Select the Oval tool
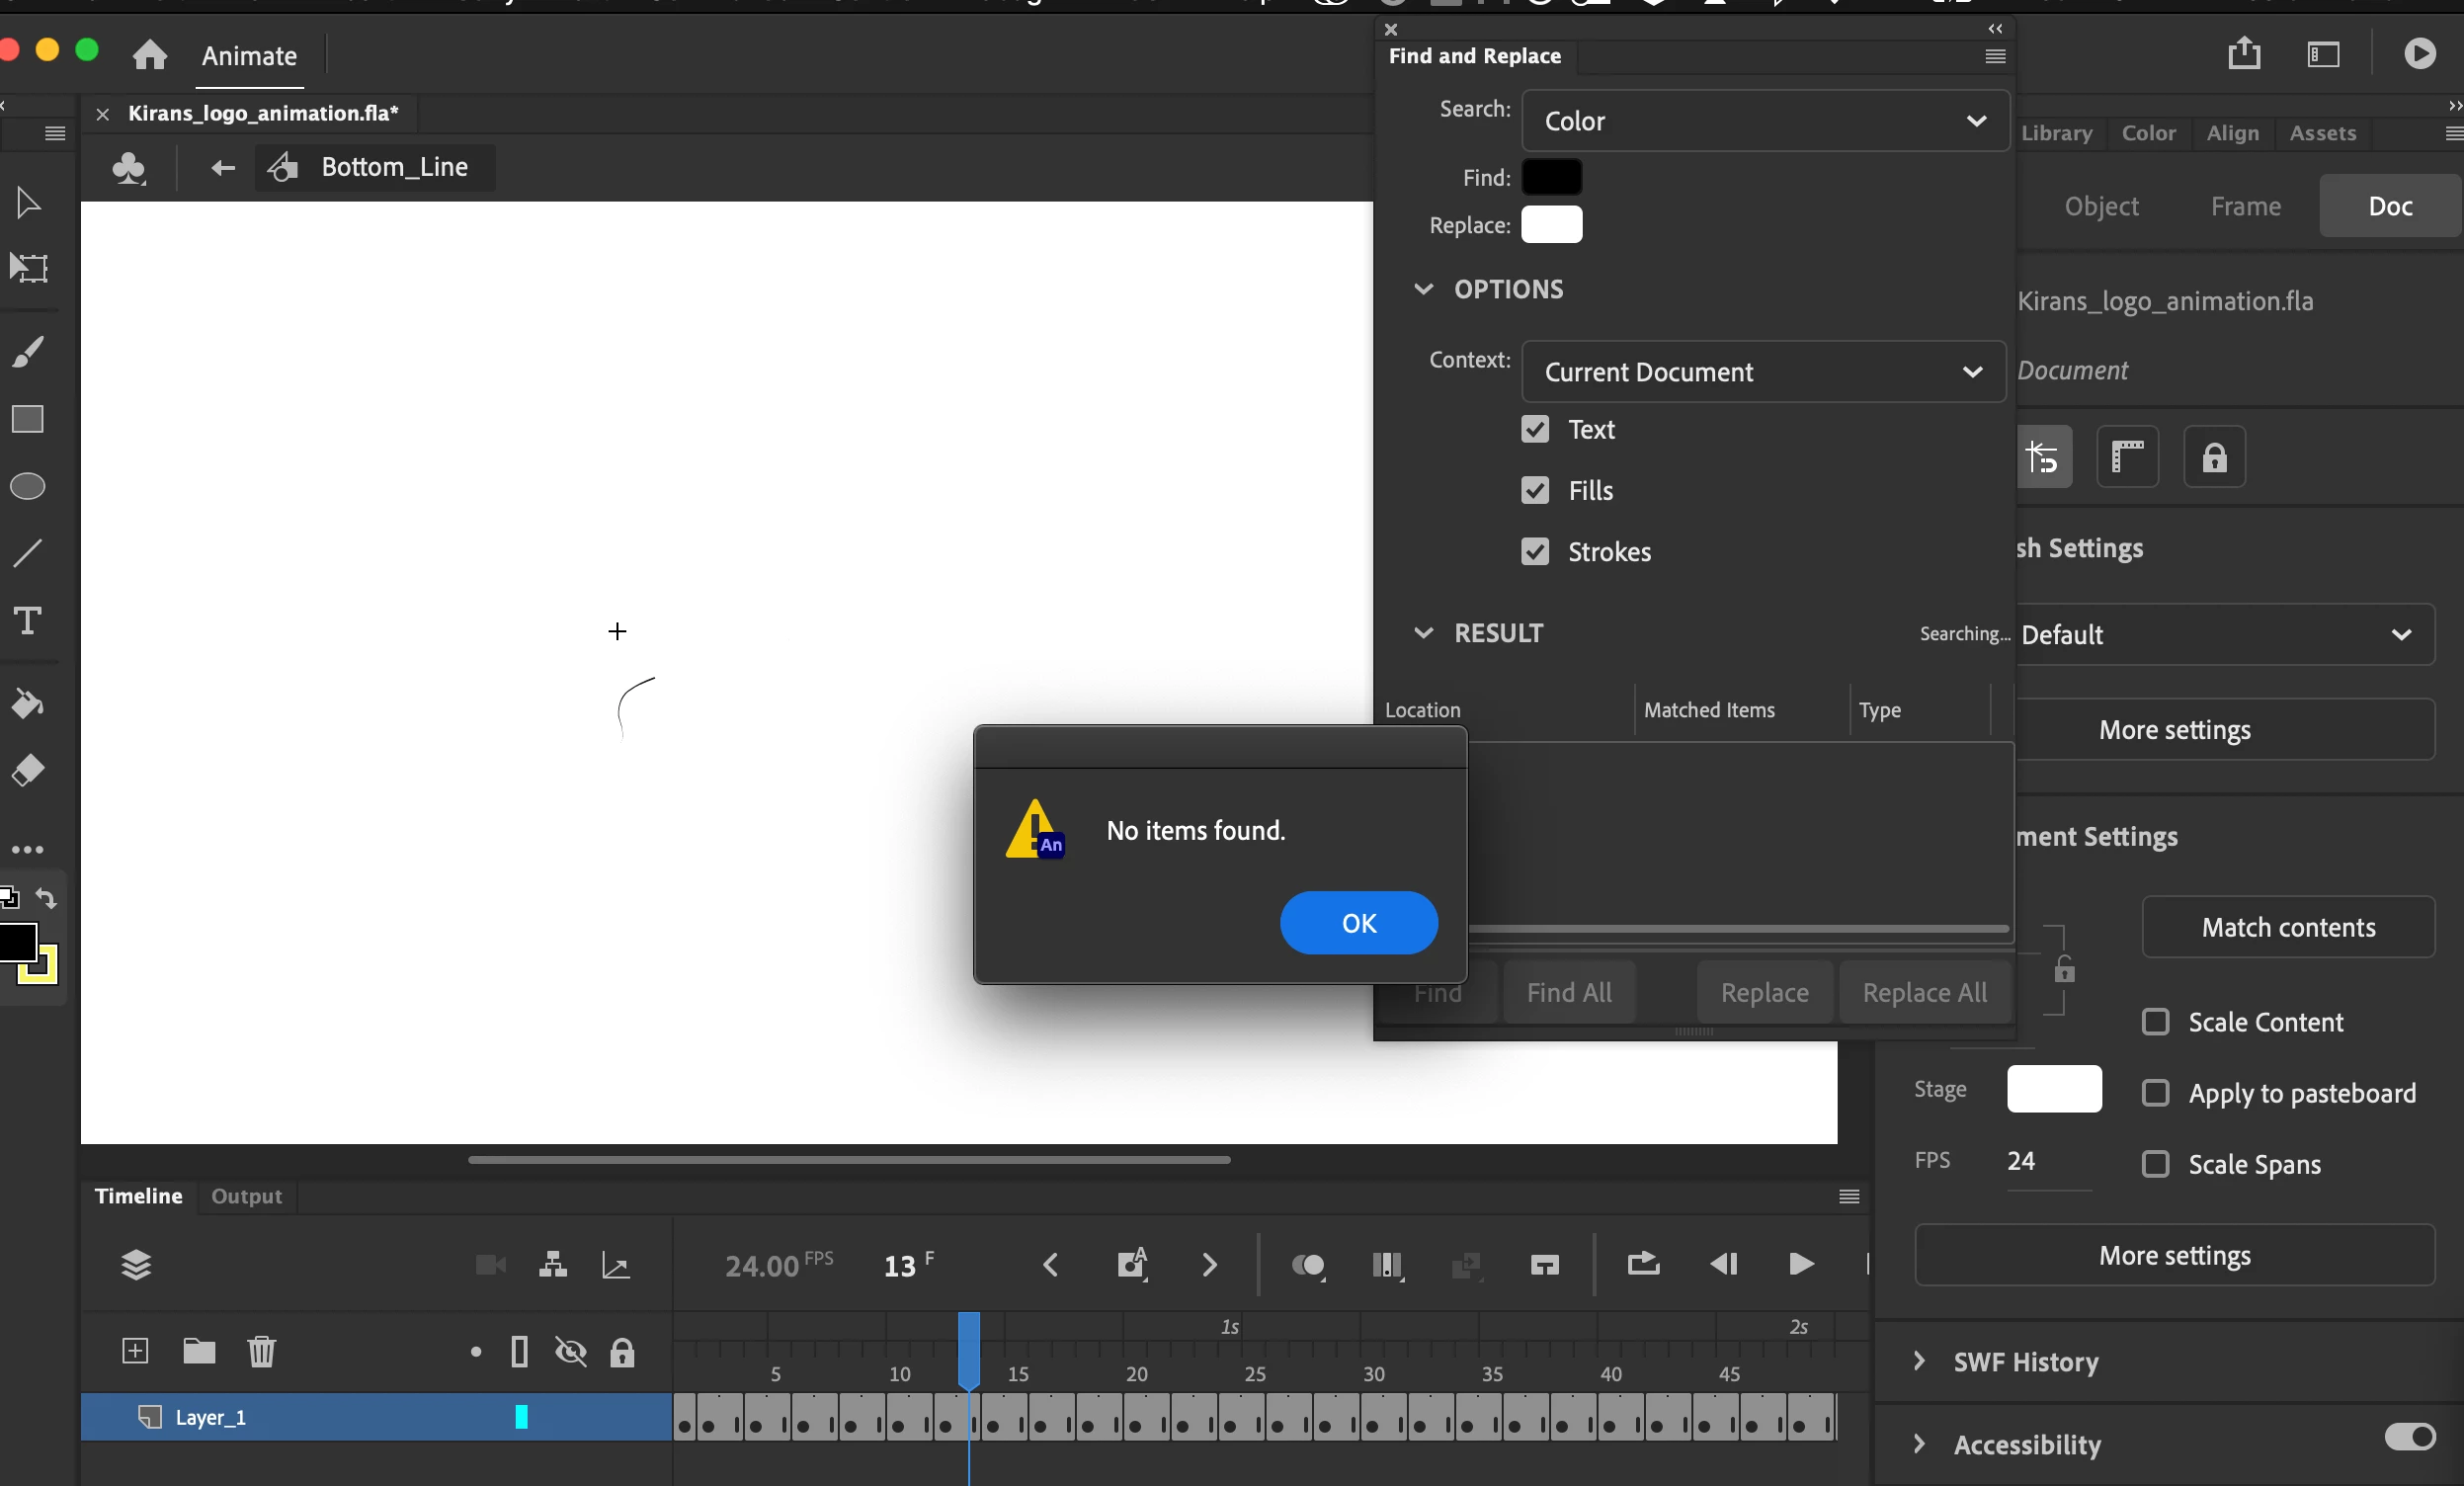Image resolution: width=2464 pixels, height=1486 pixels. [28, 487]
